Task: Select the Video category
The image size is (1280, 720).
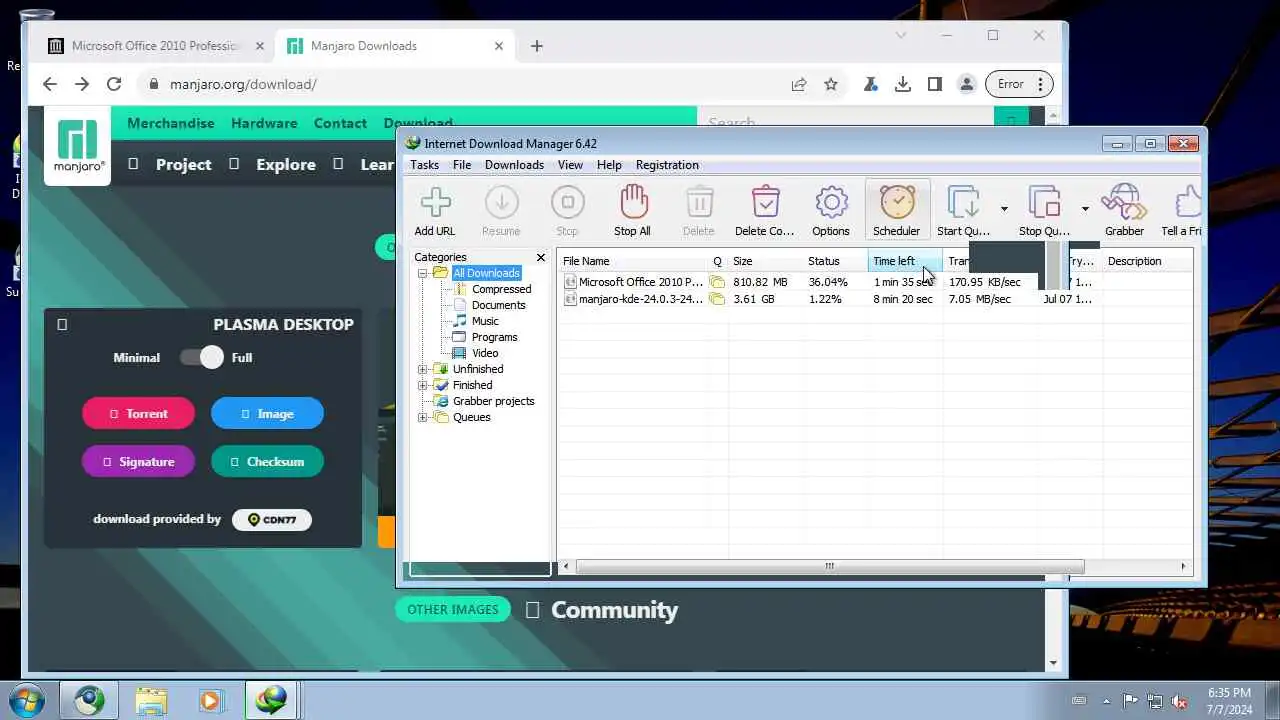Action: pos(485,353)
